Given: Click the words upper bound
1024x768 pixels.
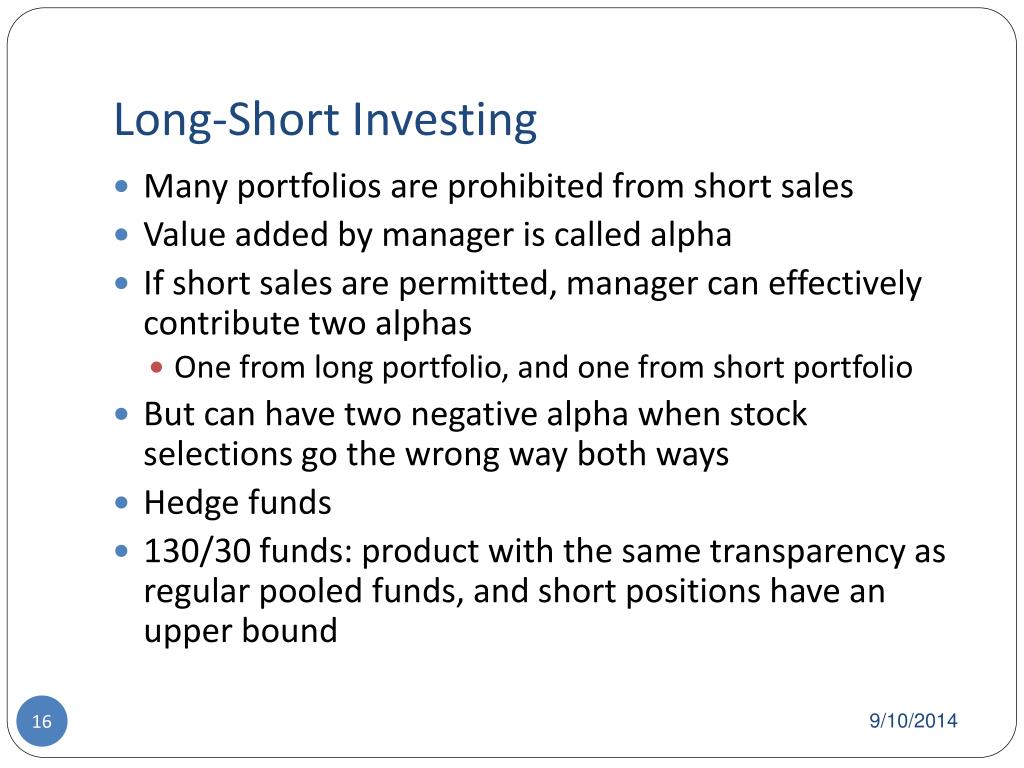Looking at the screenshot, I should (x=240, y=631).
